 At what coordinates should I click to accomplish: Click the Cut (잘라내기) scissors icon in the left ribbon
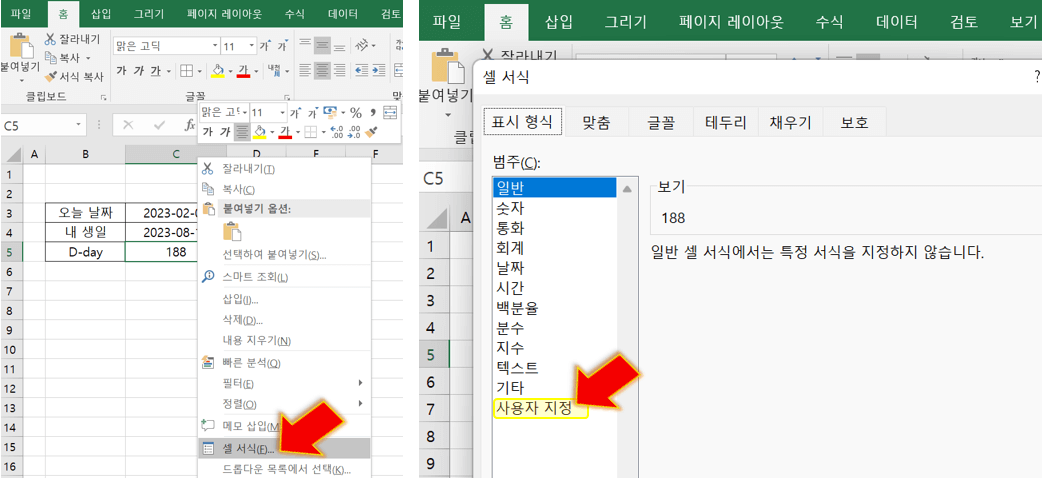pos(51,39)
